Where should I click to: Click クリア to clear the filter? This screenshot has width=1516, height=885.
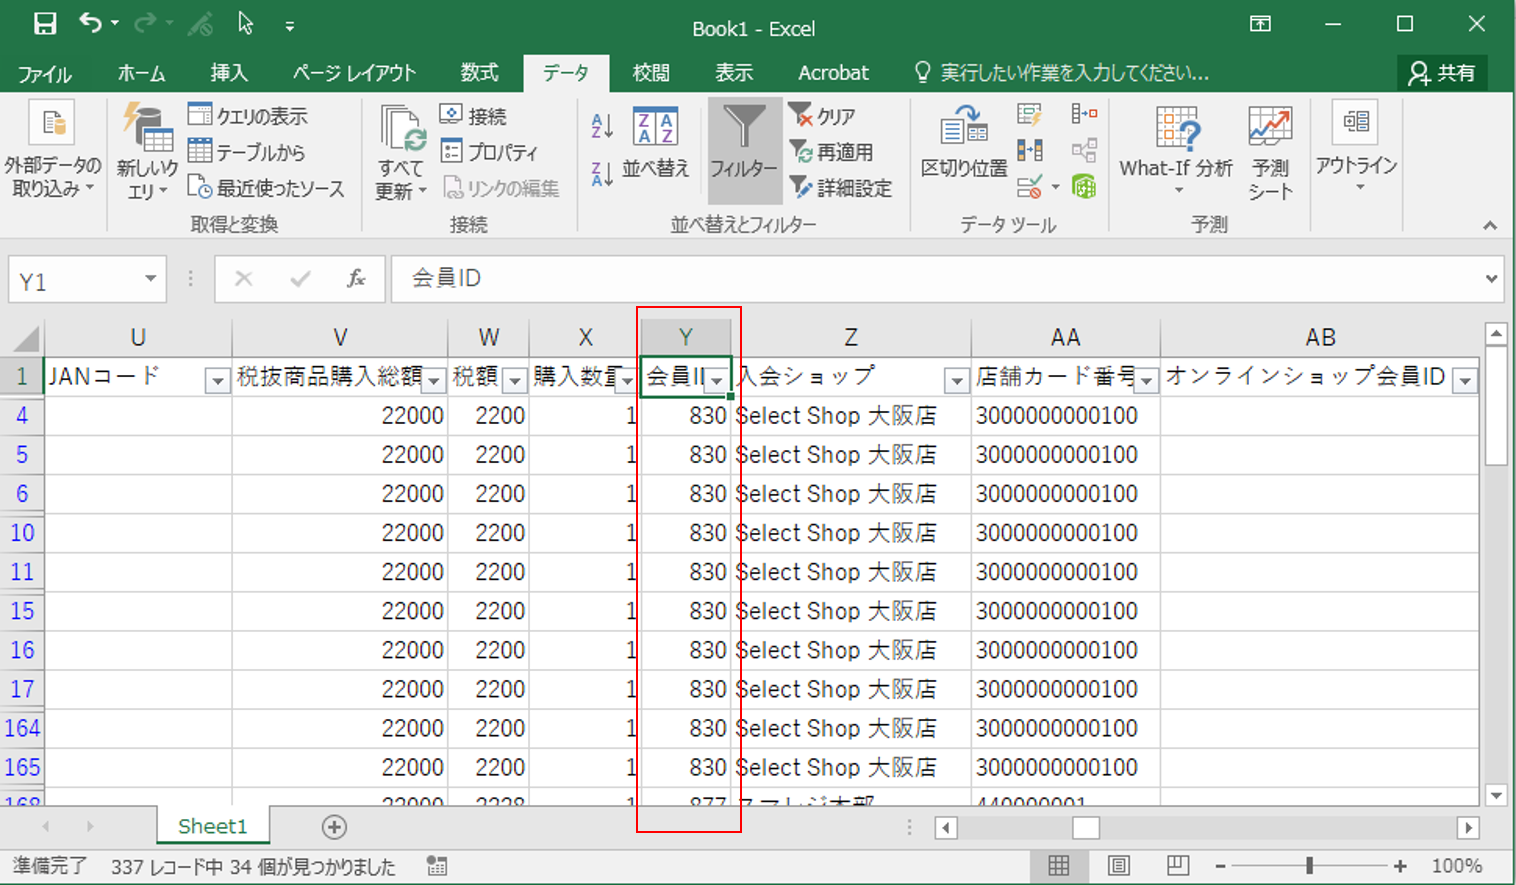point(822,116)
